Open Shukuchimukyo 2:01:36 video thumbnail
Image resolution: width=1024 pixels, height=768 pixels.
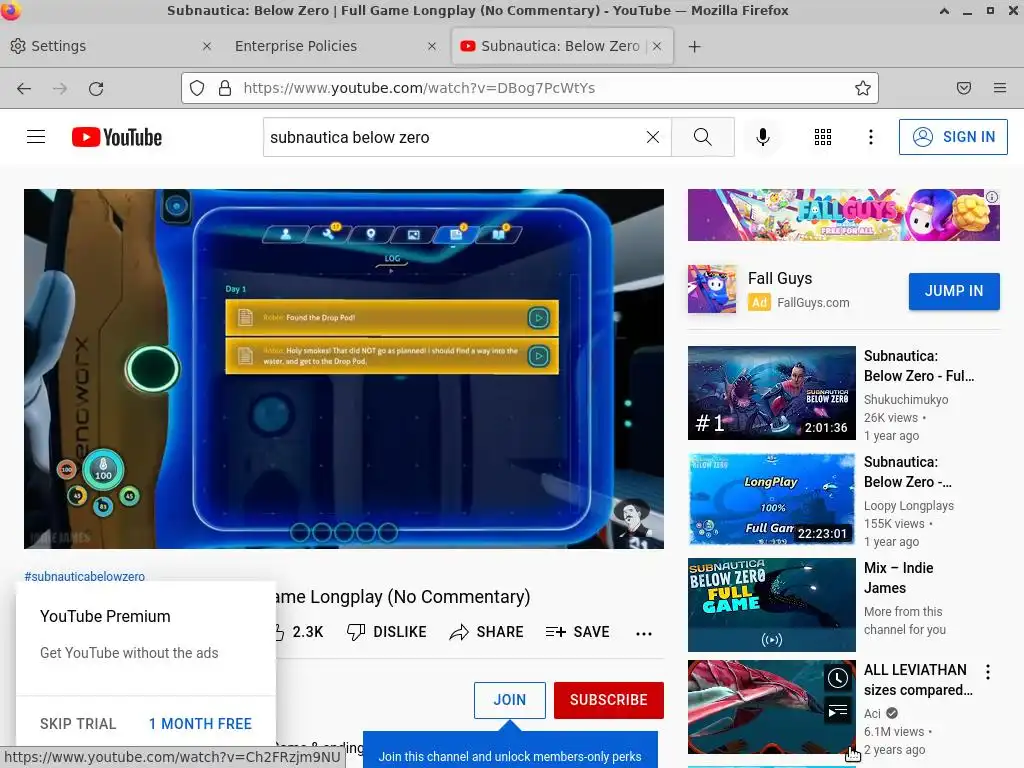[771, 392]
